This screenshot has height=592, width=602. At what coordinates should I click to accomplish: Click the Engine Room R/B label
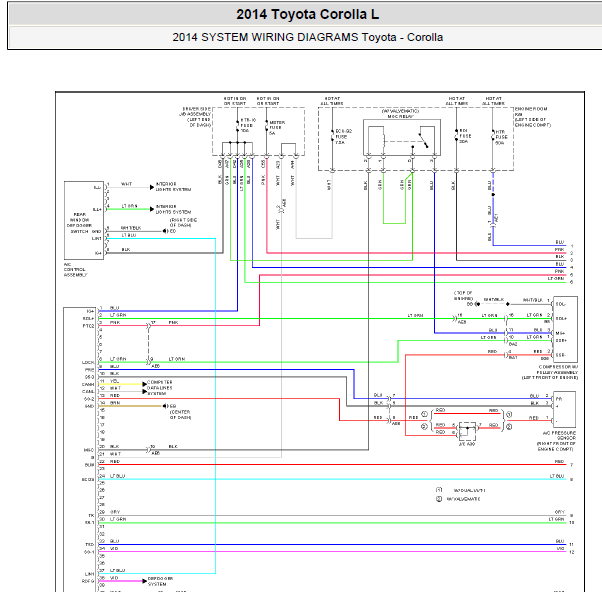click(533, 117)
